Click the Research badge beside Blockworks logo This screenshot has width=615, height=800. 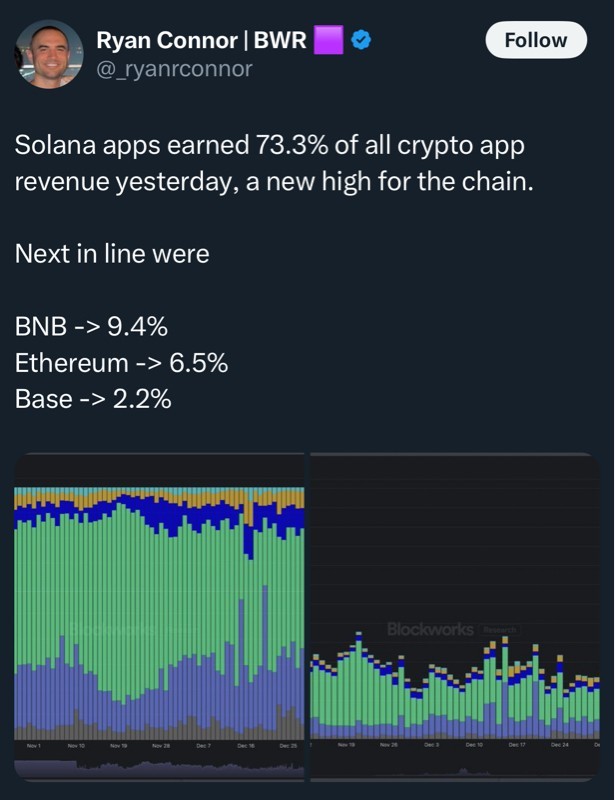(498, 629)
